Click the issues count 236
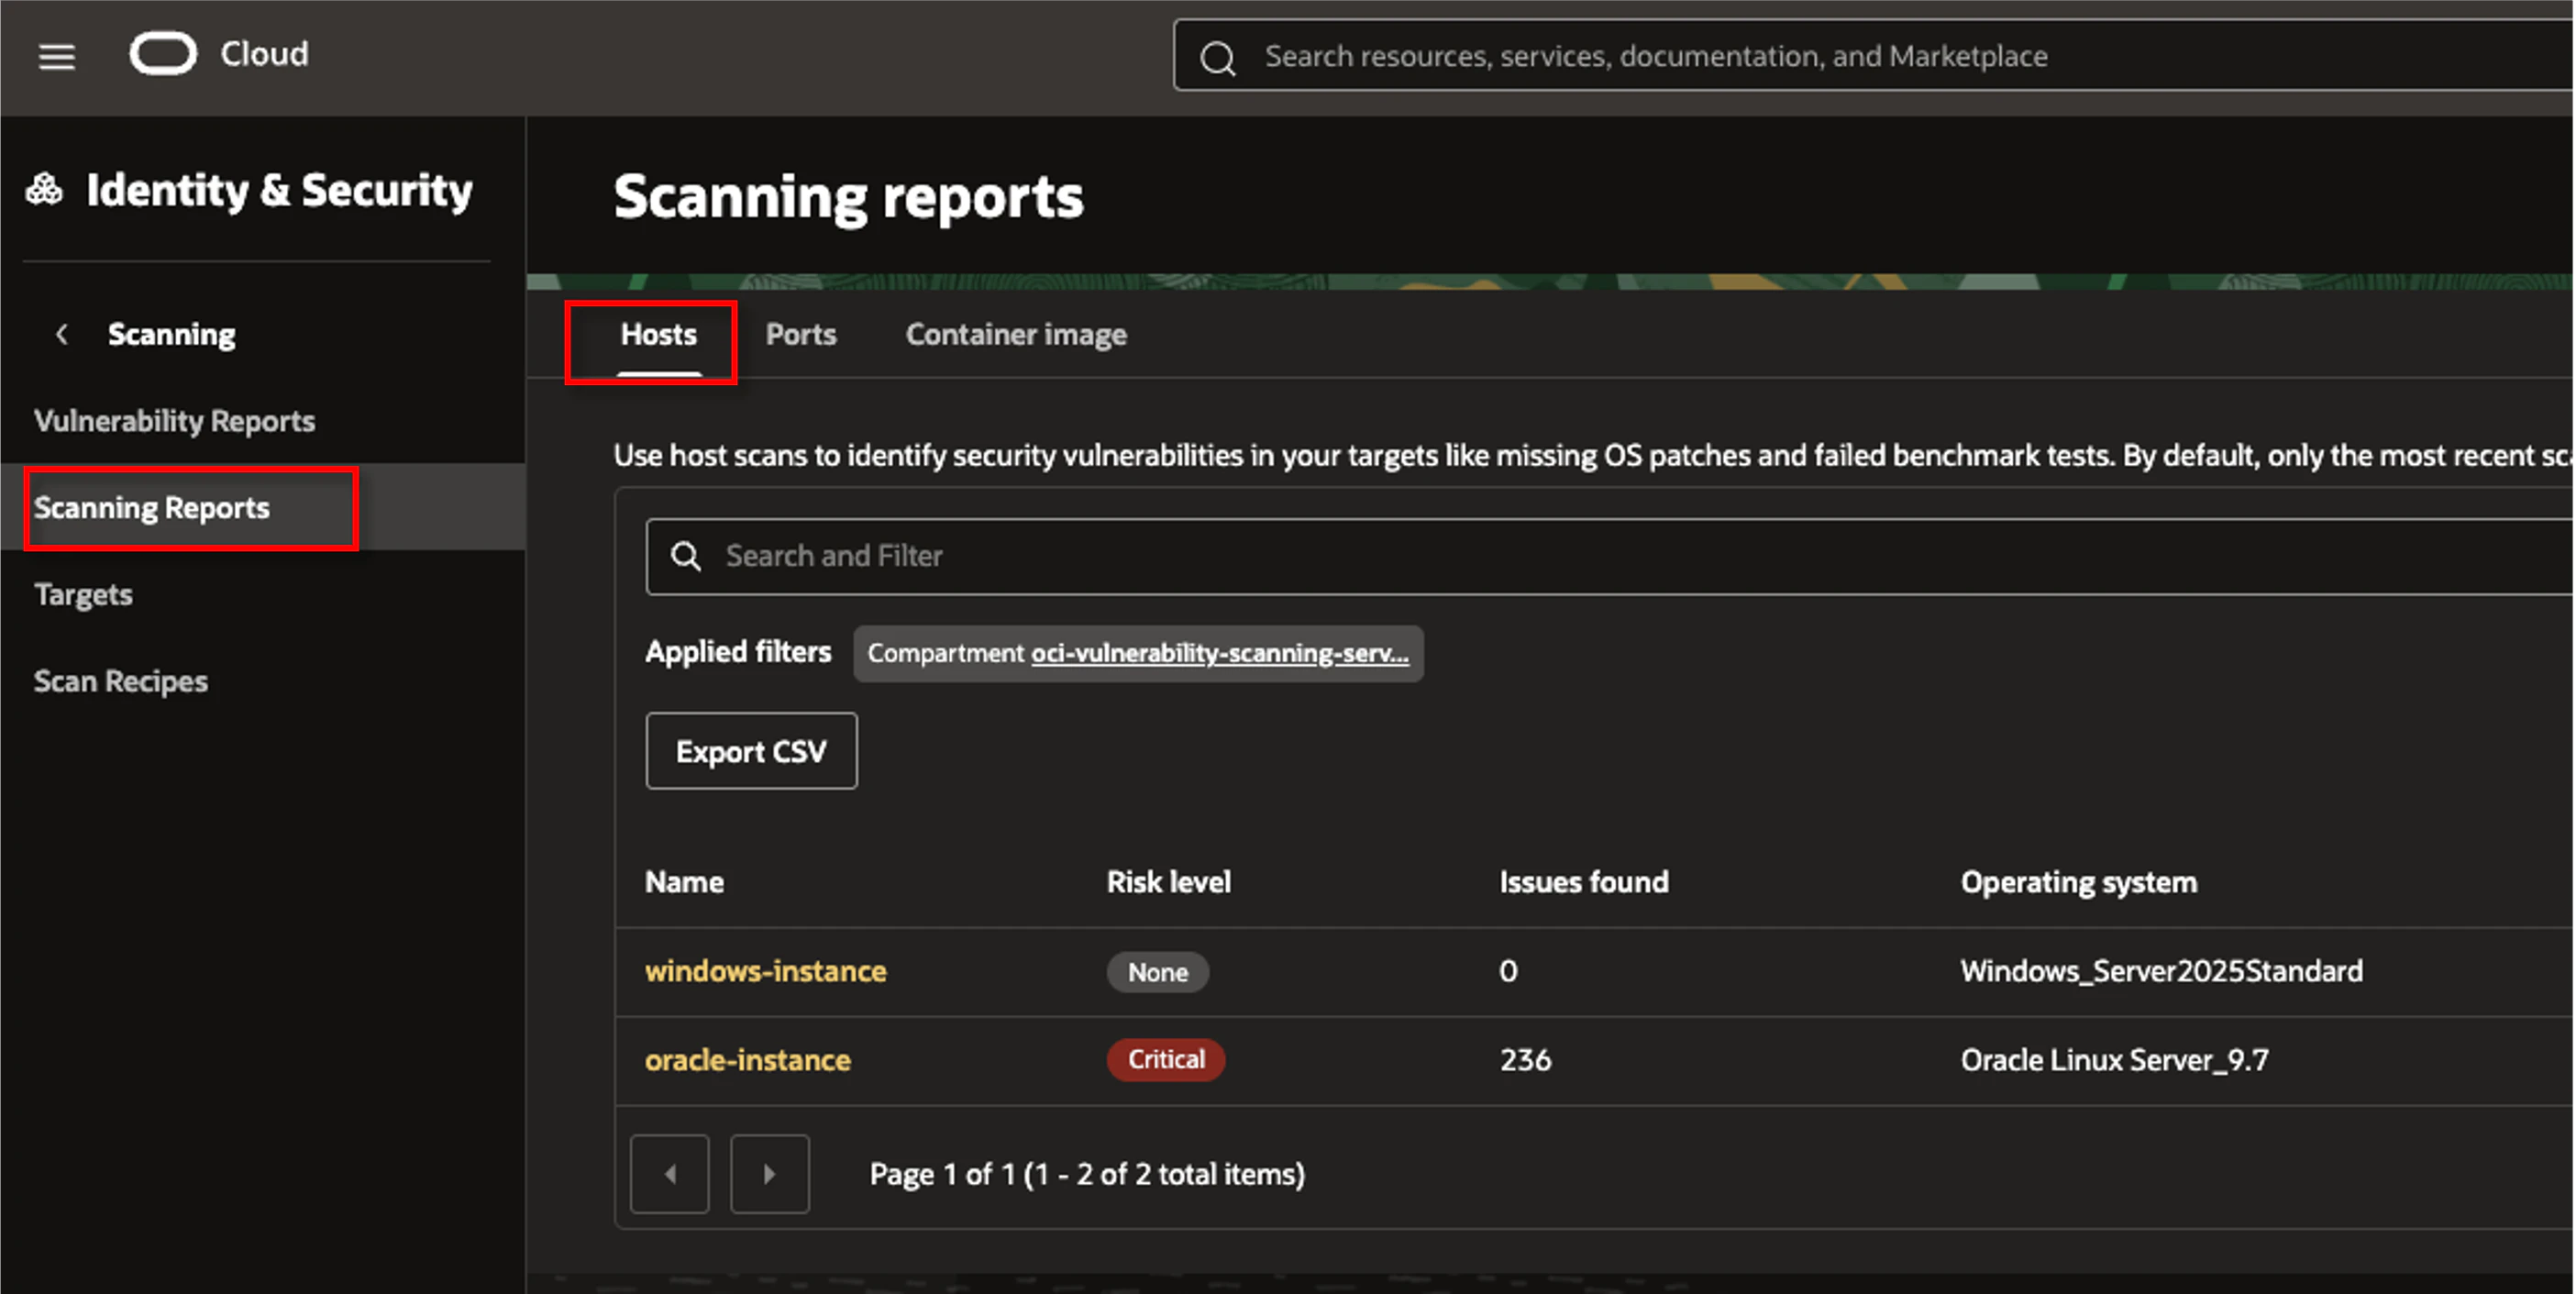 click(1525, 1060)
